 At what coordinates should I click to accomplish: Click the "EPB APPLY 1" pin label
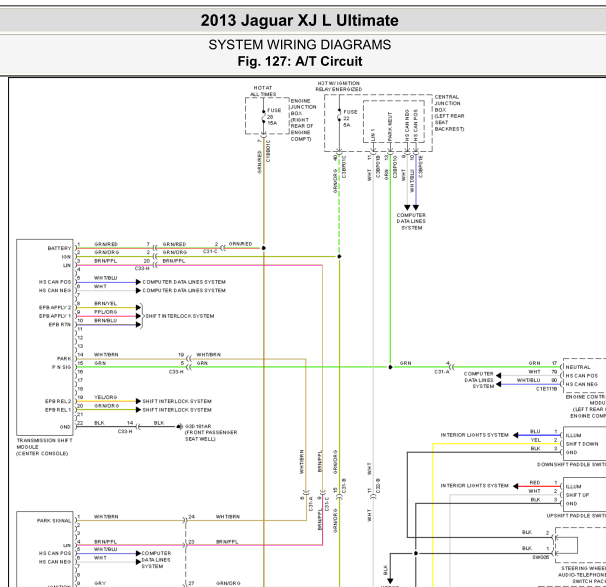pos(55,316)
